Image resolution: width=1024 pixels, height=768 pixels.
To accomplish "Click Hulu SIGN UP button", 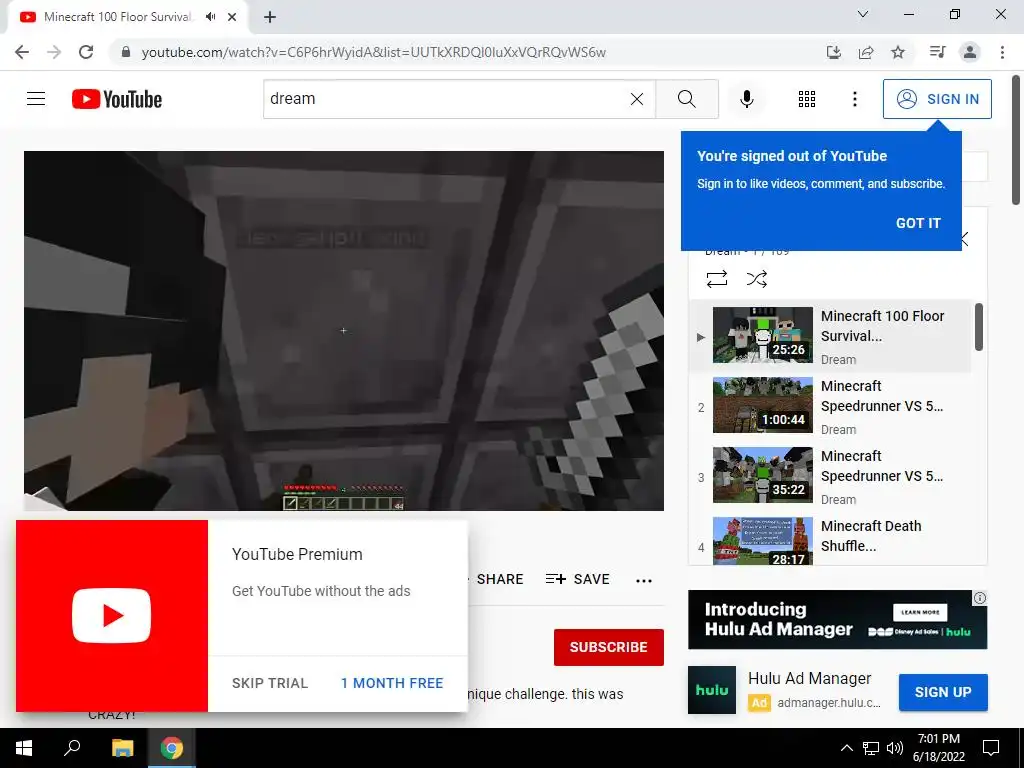I will (x=943, y=692).
